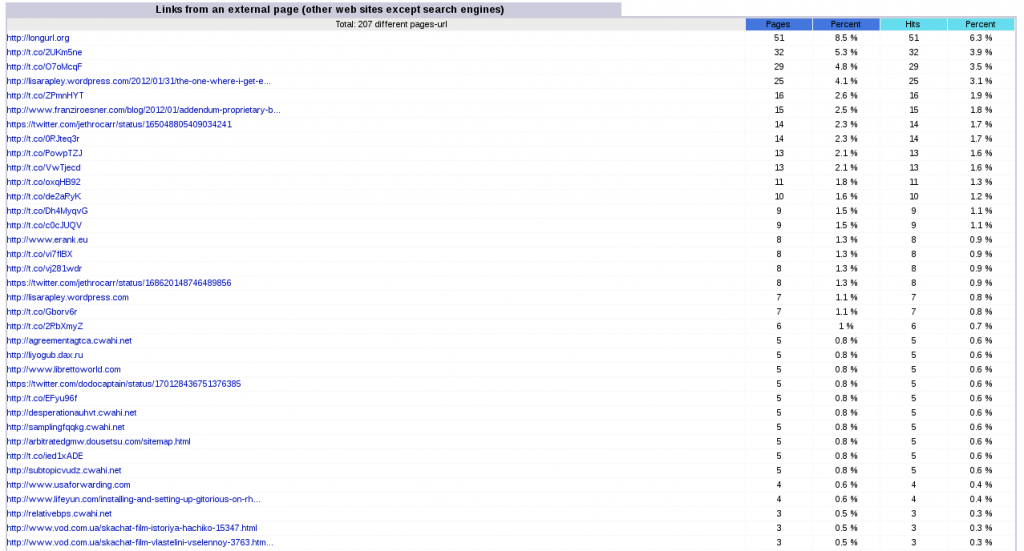
Task: Open the http://t.co/ZPmnHYT link
Action: click(45, 95)
